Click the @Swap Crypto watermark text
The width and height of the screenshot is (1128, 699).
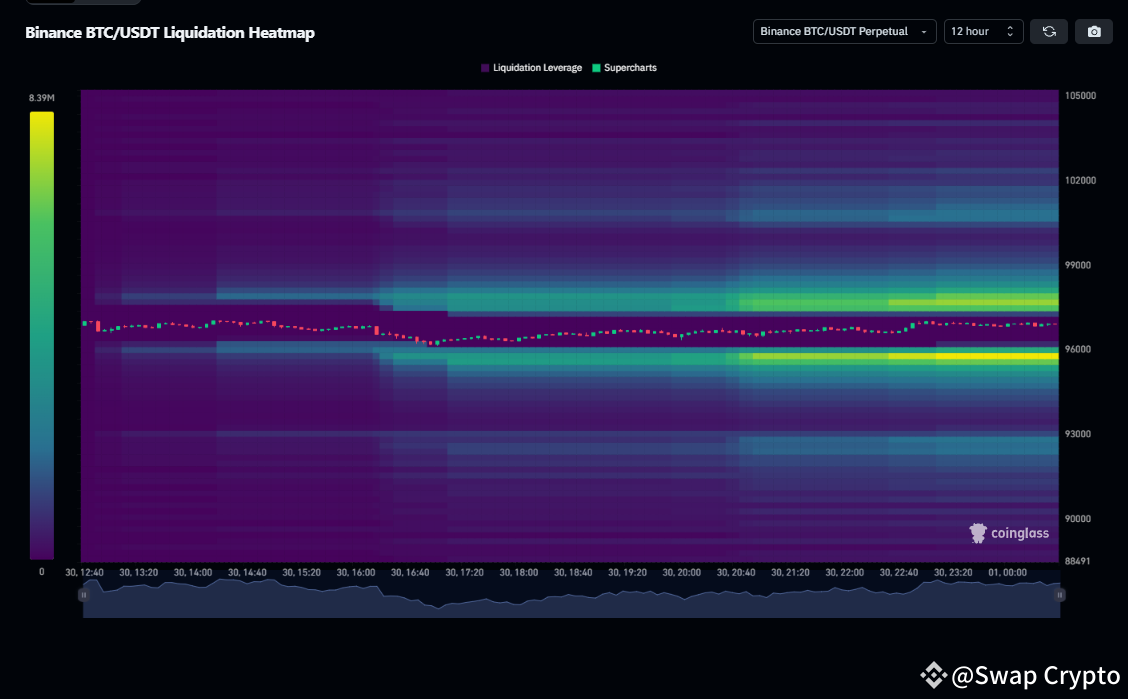(1035, 676)
